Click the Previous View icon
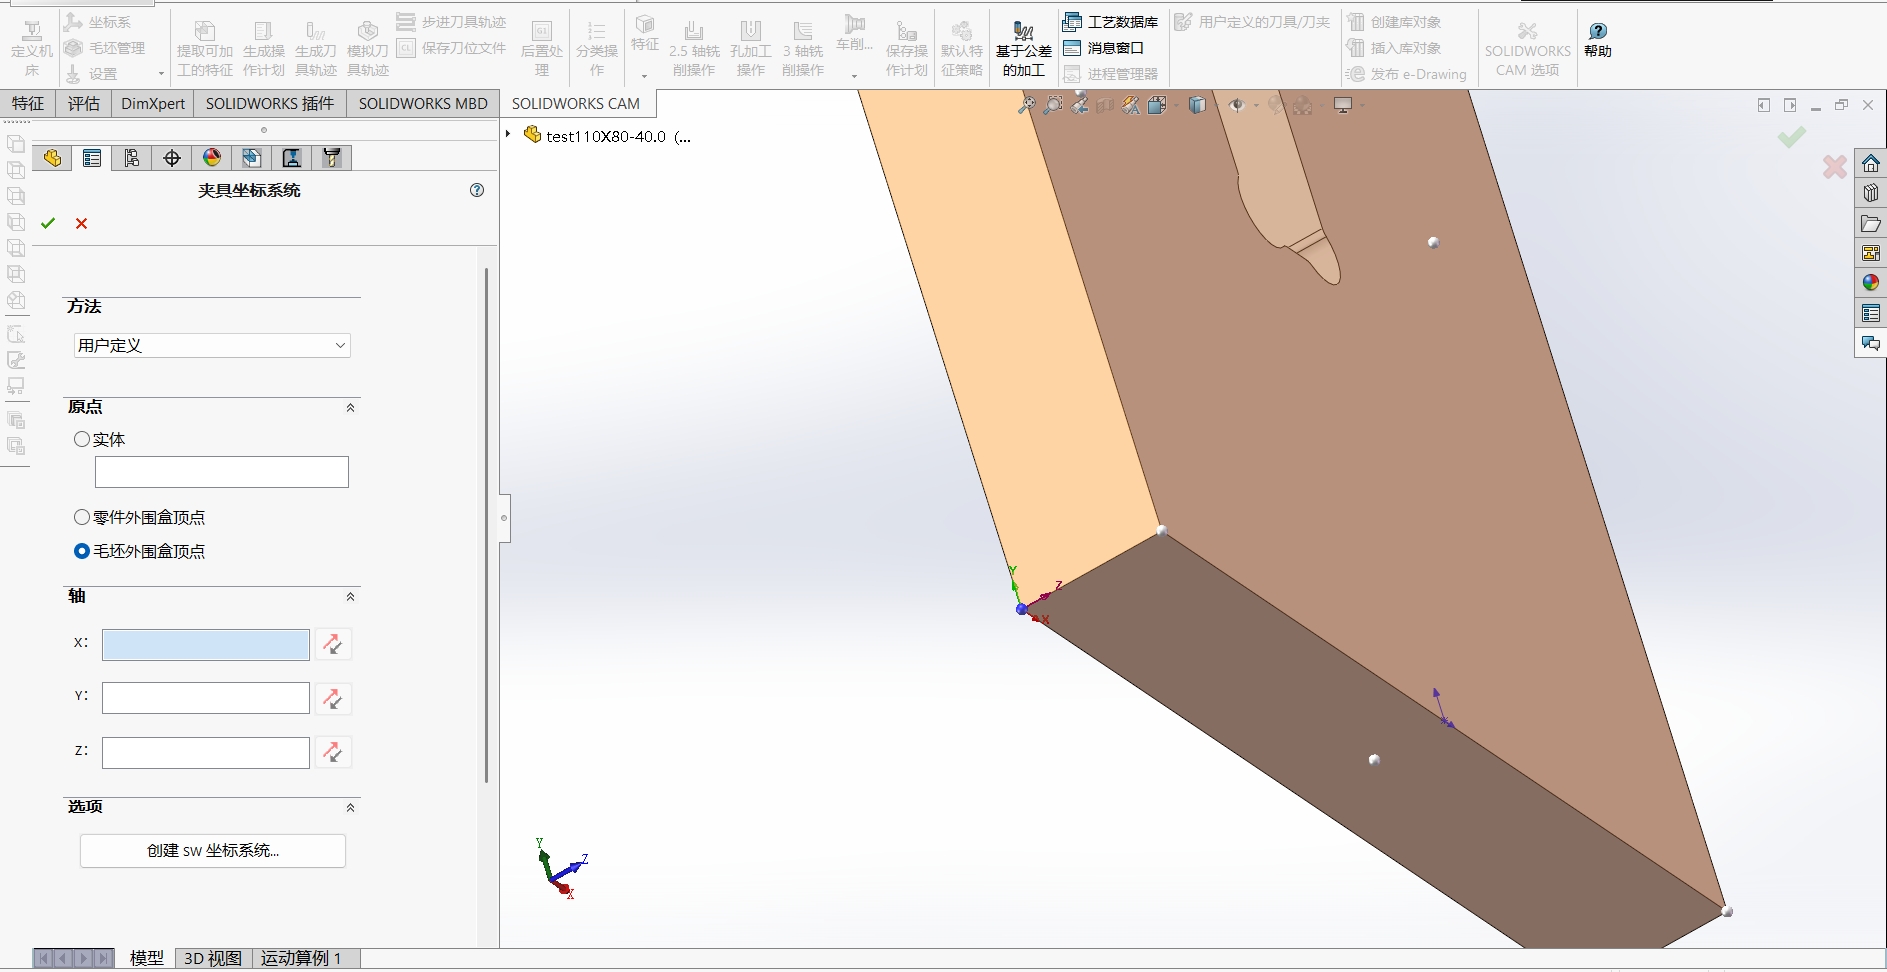Viewport: 1887px width, 972px height. coord(1079,105)
